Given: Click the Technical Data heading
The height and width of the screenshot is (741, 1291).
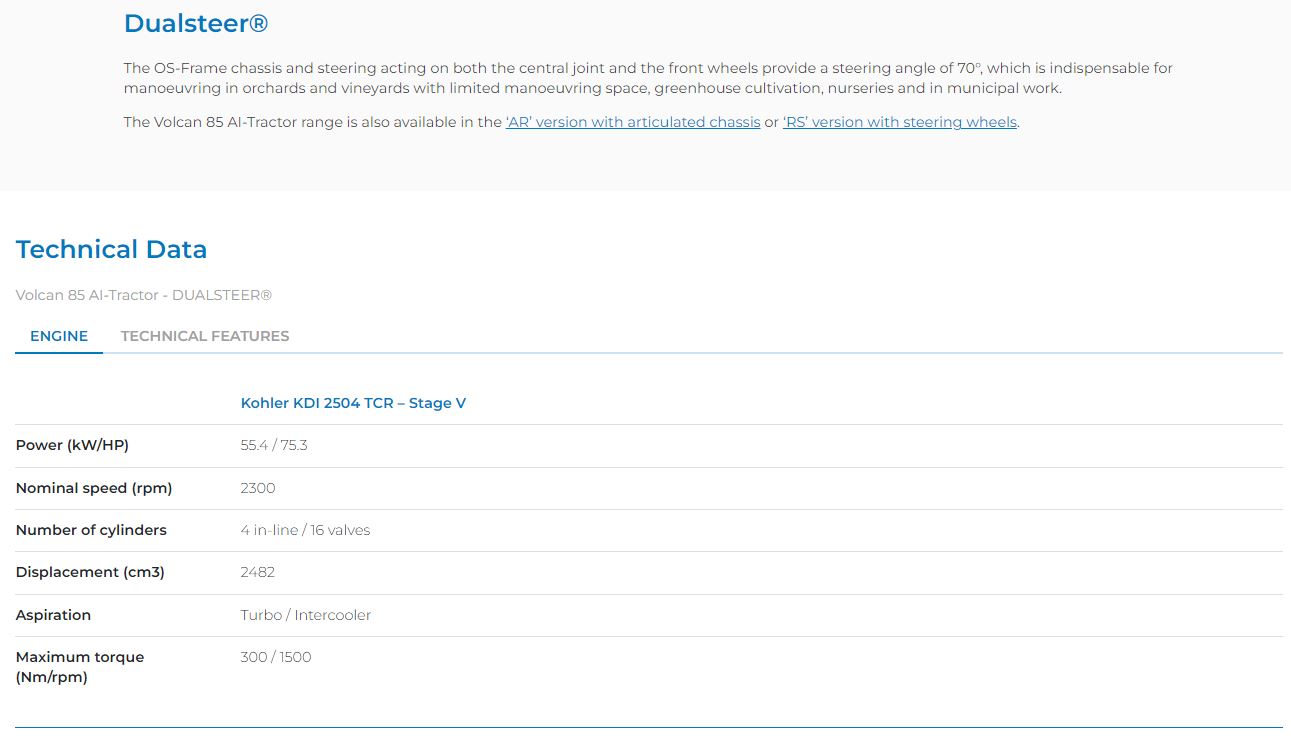Looking at the screenshot, I should point(111,249).
